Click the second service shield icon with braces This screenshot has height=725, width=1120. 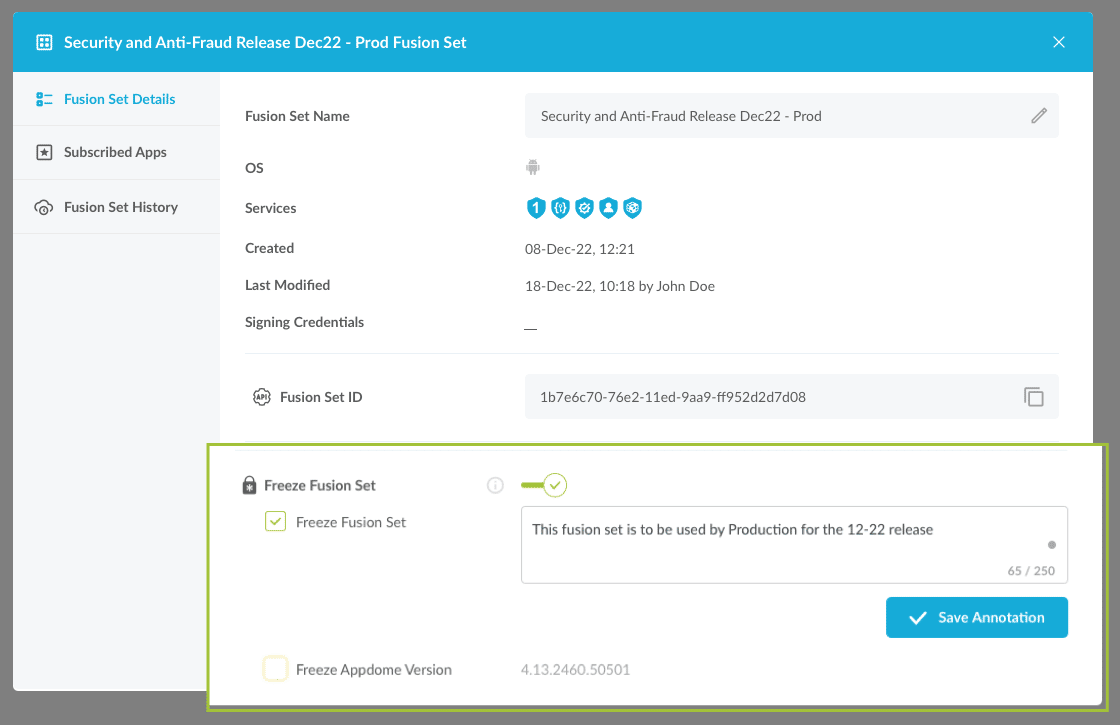(560, 208)
